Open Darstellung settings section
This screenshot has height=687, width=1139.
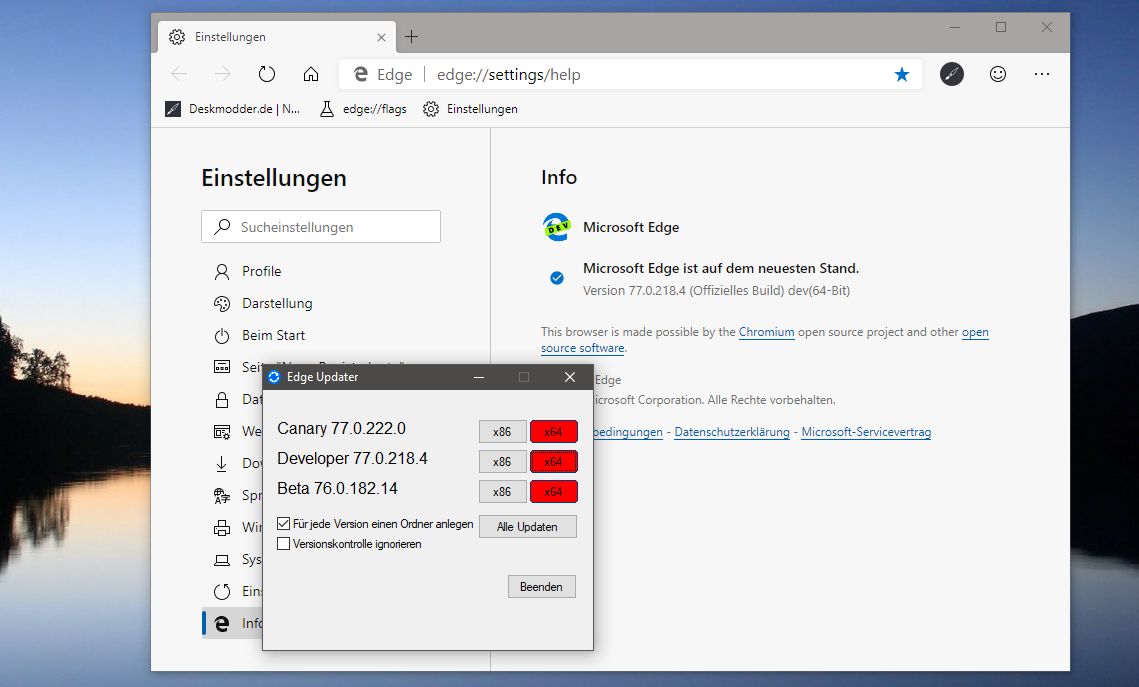click(x=277, y=303)
